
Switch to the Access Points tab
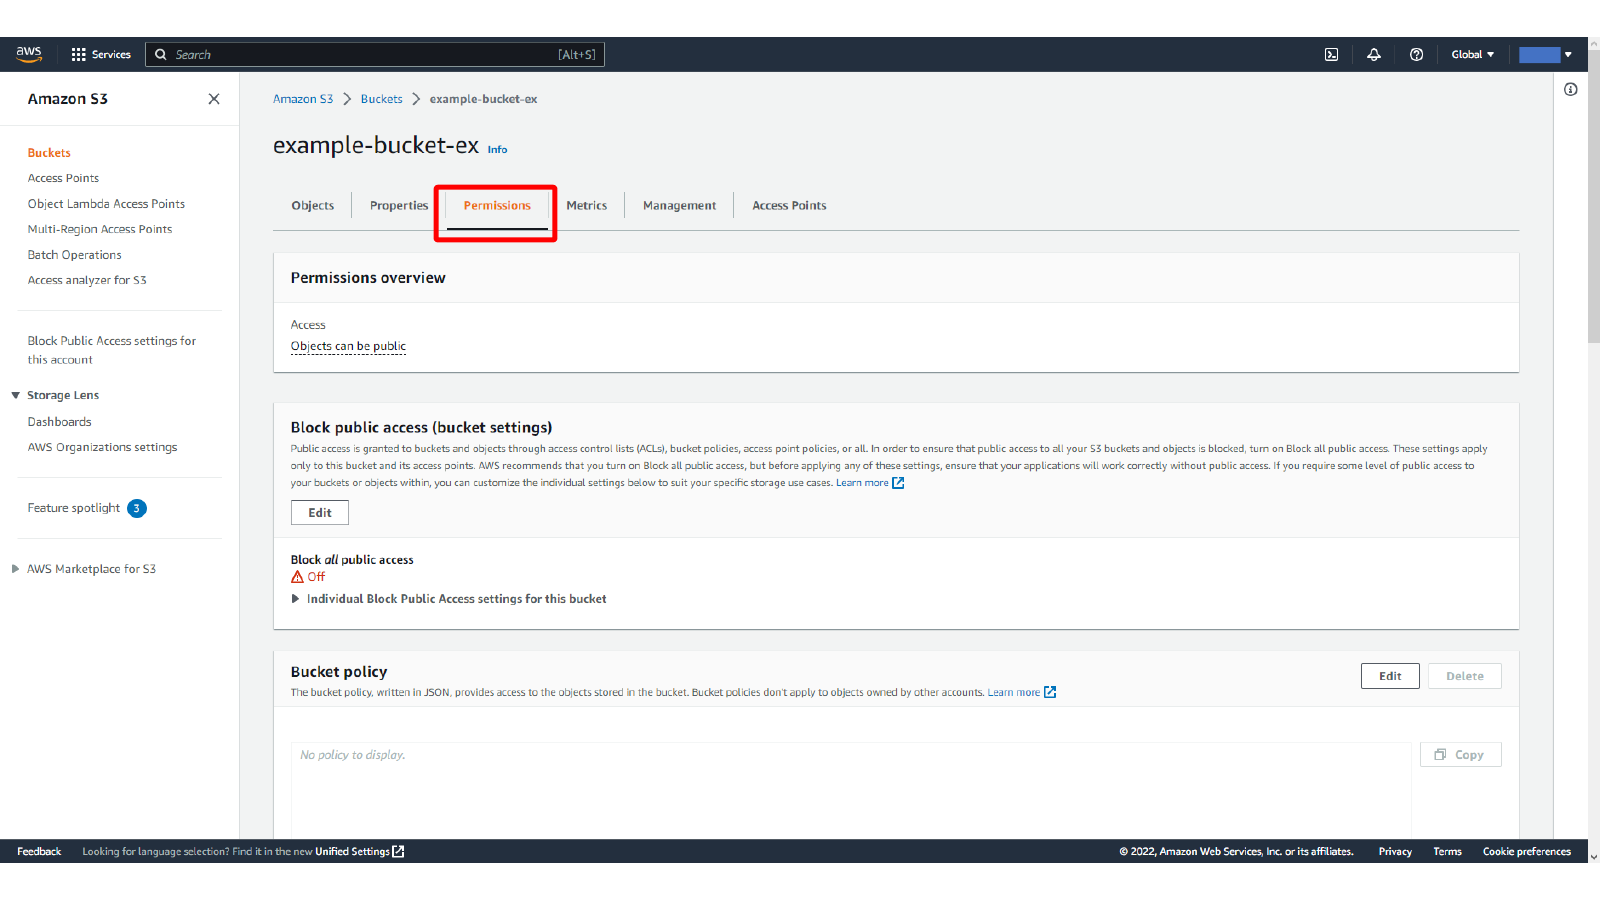[790, 206]
